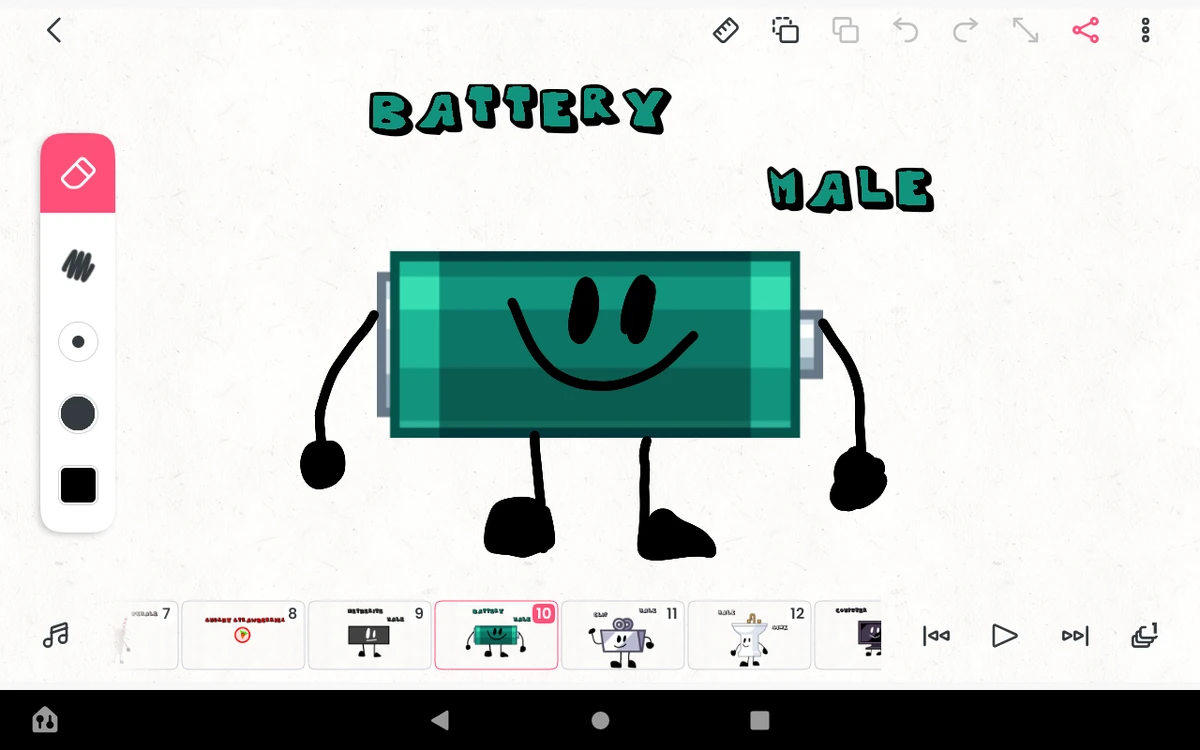Jump to the first frame

935,635
